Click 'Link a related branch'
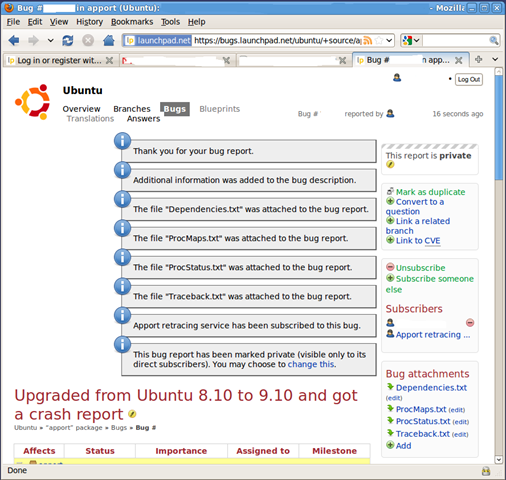The width and height of the screenshot is (506, 480). pos(419,226)
